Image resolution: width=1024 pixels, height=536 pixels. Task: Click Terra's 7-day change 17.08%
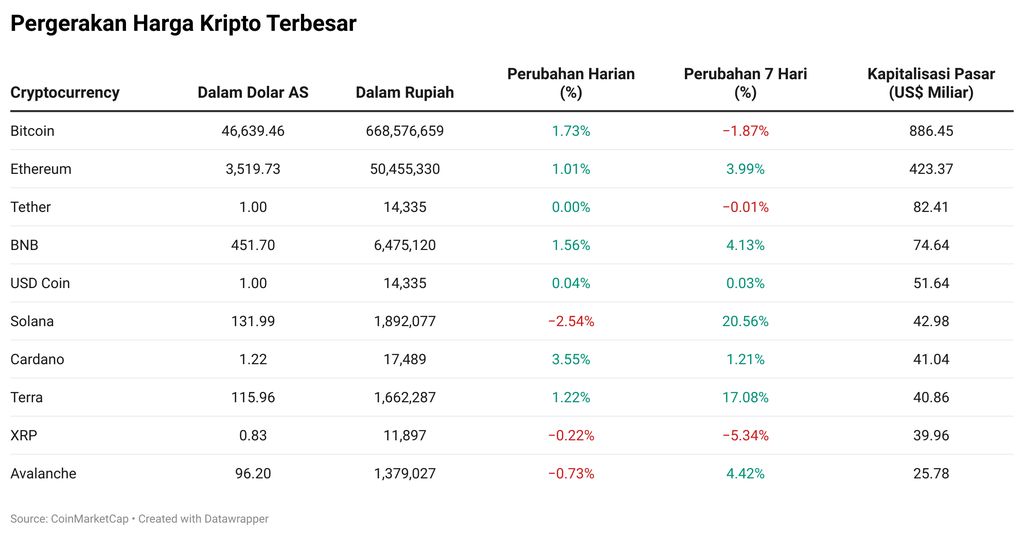tap(745, 397)
